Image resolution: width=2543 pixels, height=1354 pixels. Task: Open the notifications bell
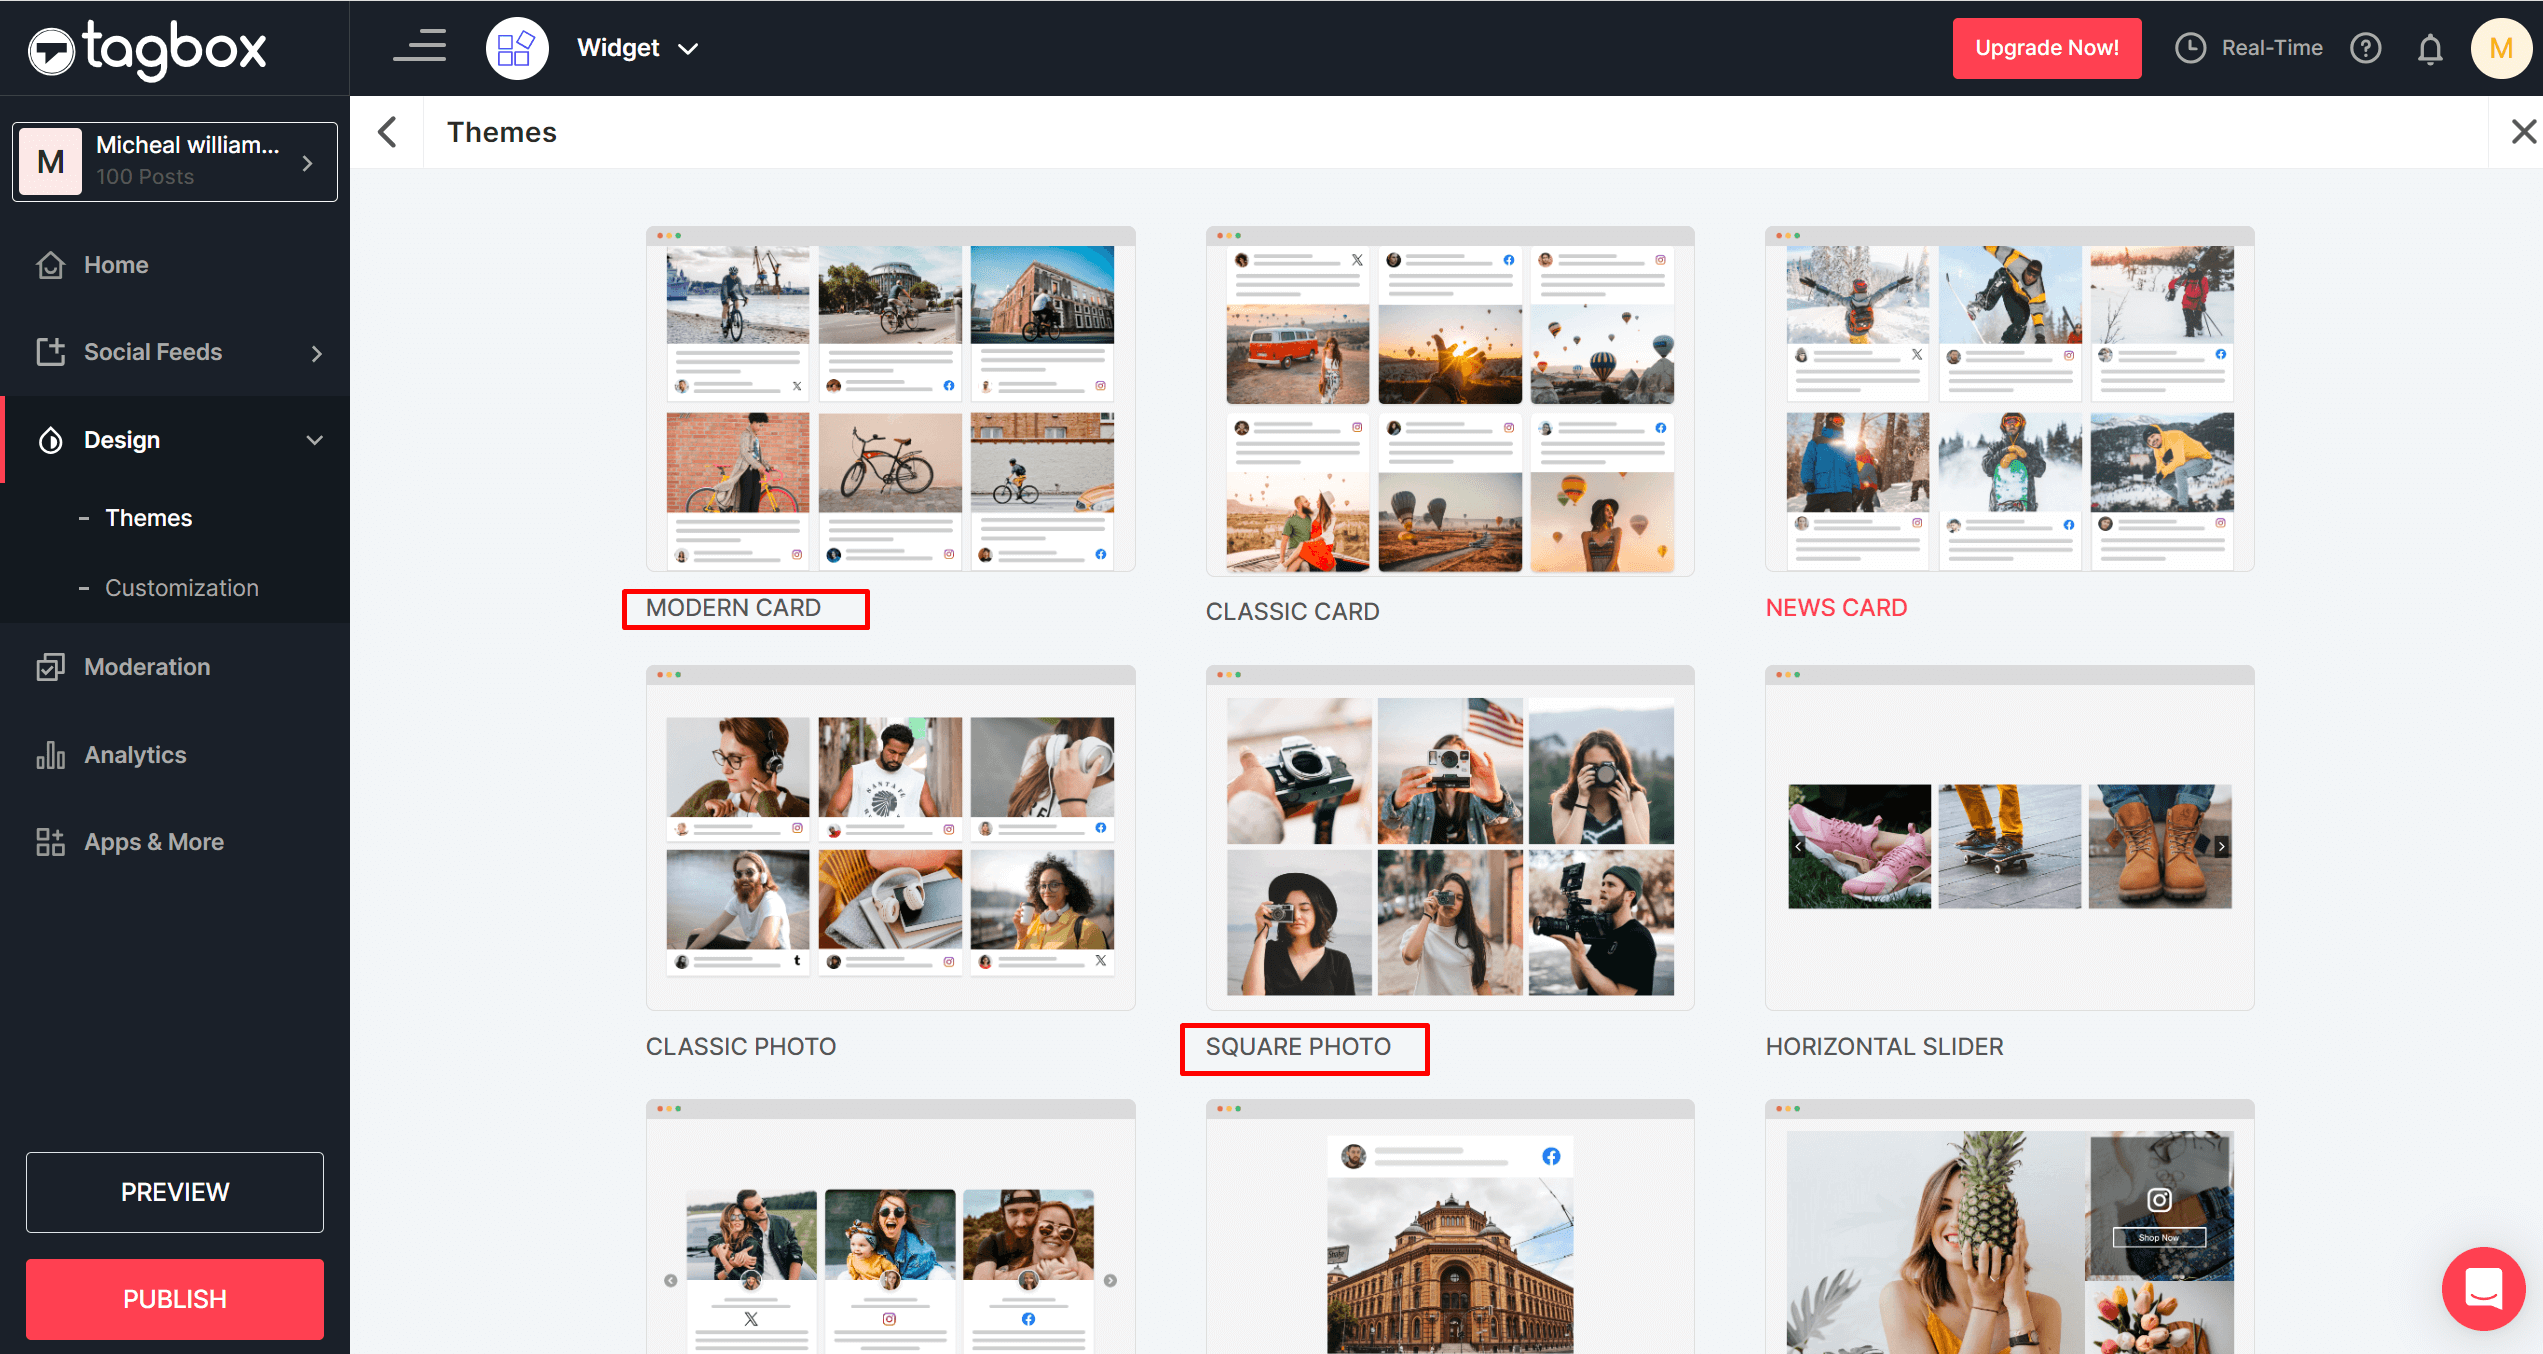[2430, 48]
